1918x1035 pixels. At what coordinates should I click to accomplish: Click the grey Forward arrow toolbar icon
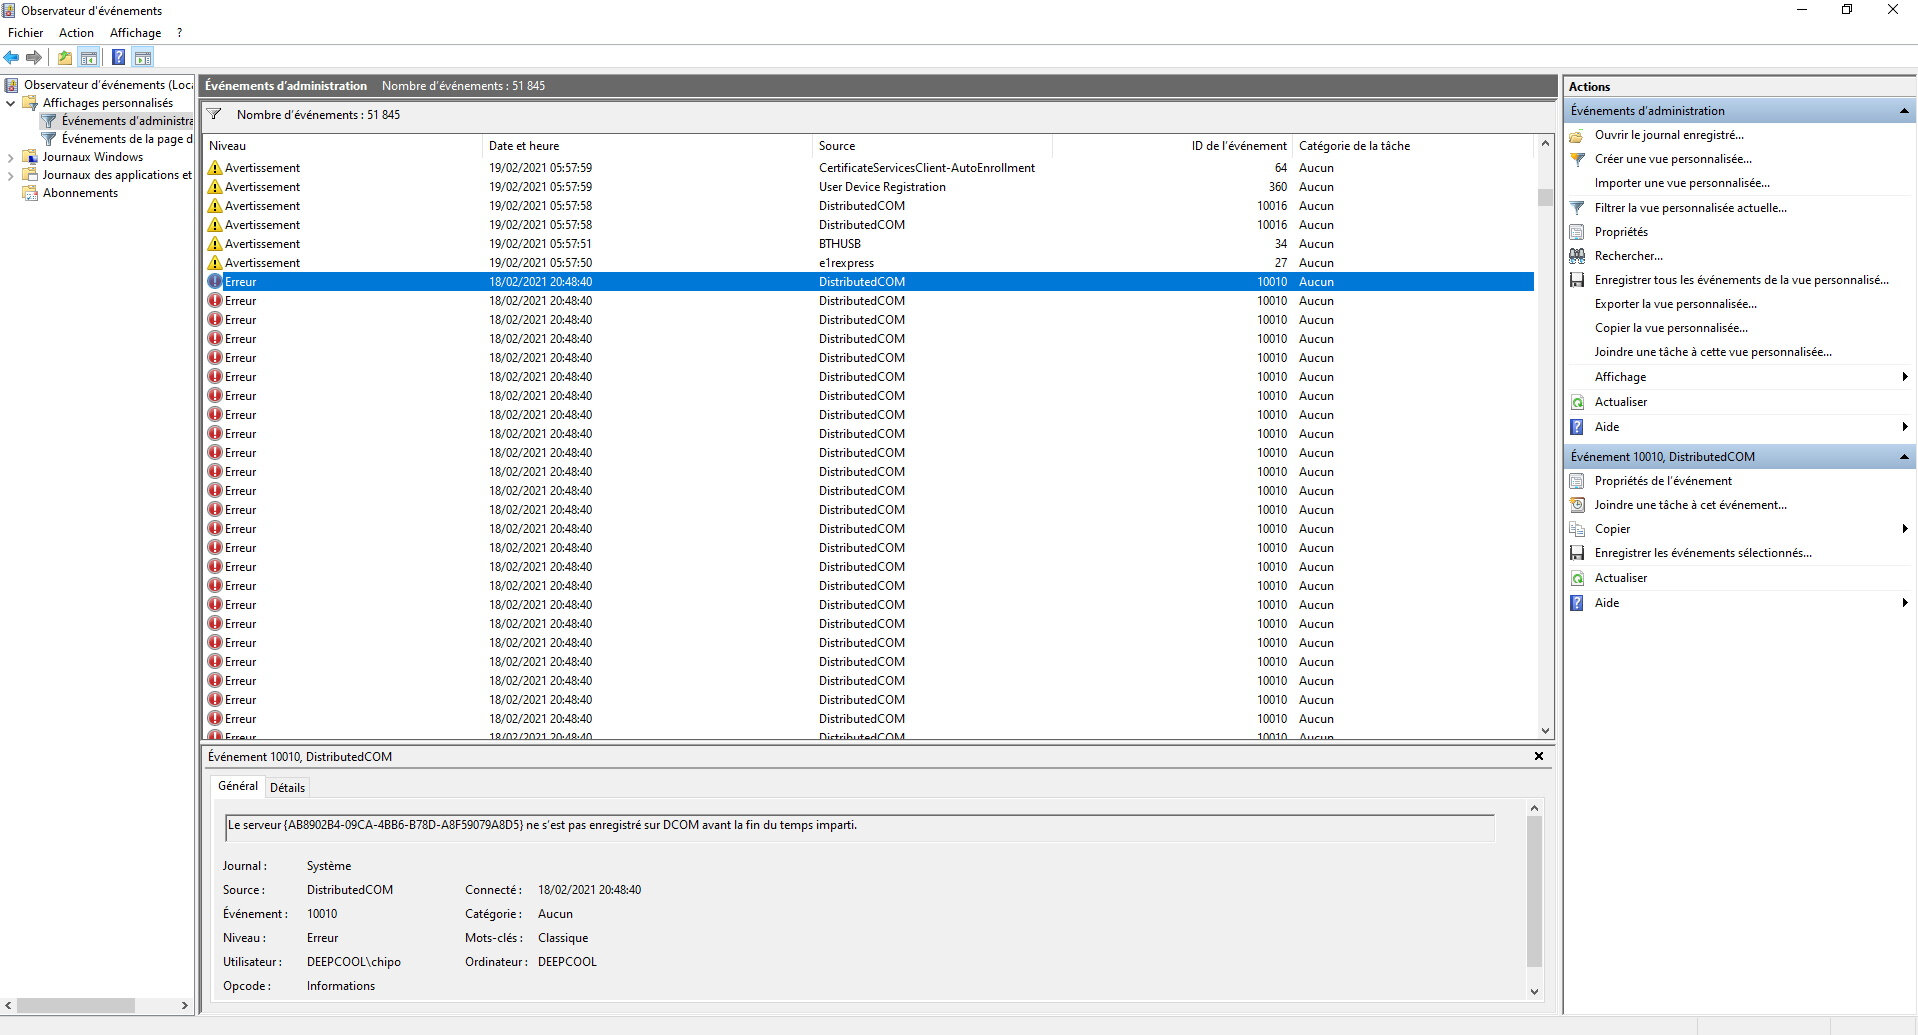click(34, 58)
